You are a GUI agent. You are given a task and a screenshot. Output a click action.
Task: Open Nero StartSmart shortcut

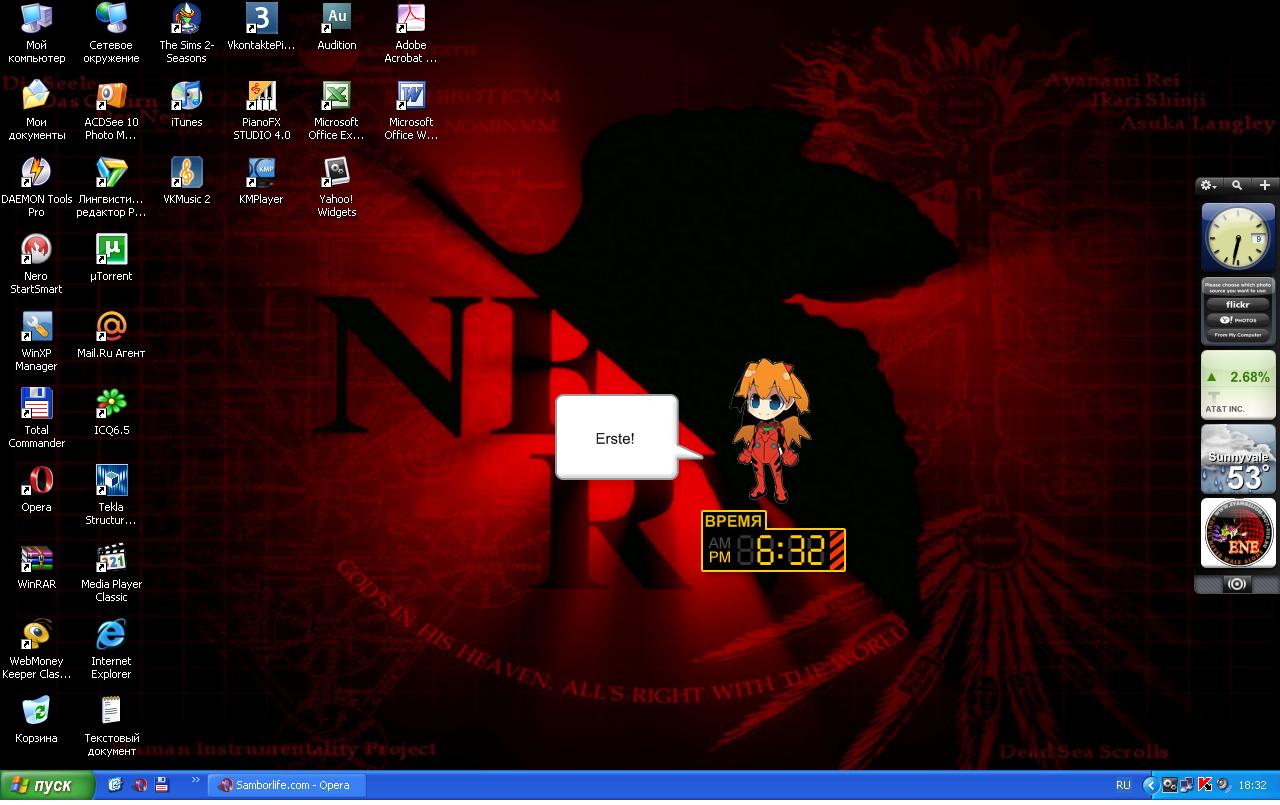pyautogui.click(x=36, y=264)
